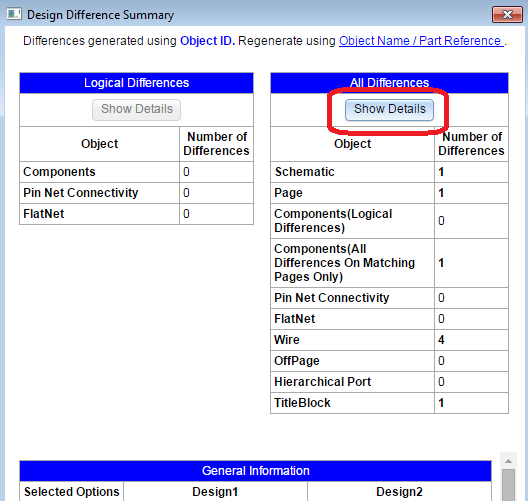Click Show Details under All Differences
The width and height of the screenshot is (528, 501).
[x=389, y=109]
